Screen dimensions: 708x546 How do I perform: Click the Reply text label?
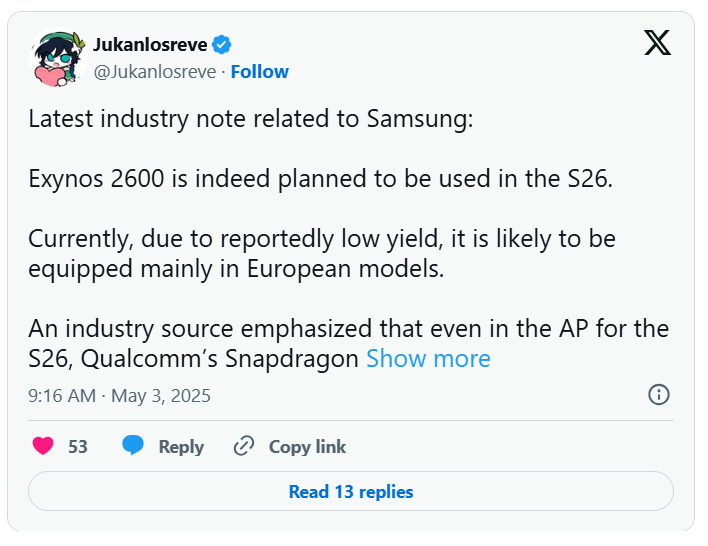coord(181,447)
